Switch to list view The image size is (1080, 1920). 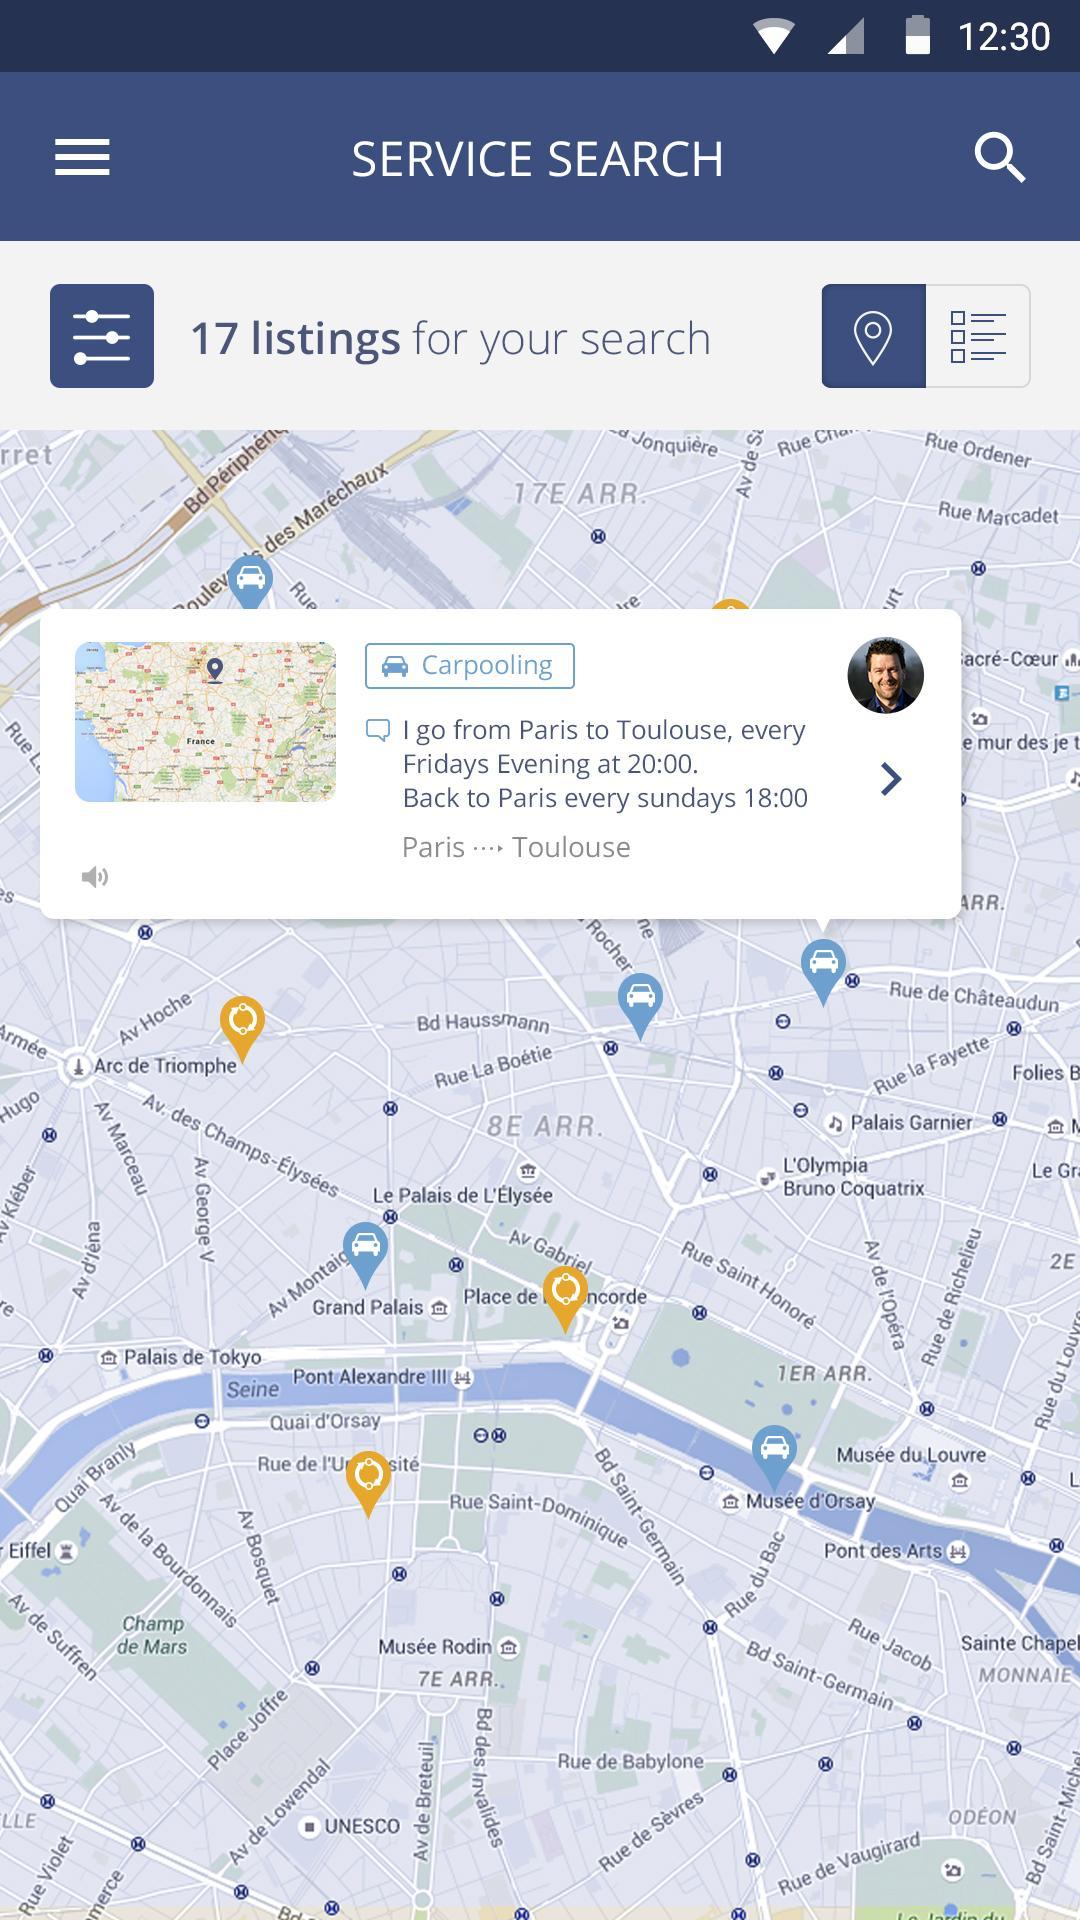[x=978, y=336]
